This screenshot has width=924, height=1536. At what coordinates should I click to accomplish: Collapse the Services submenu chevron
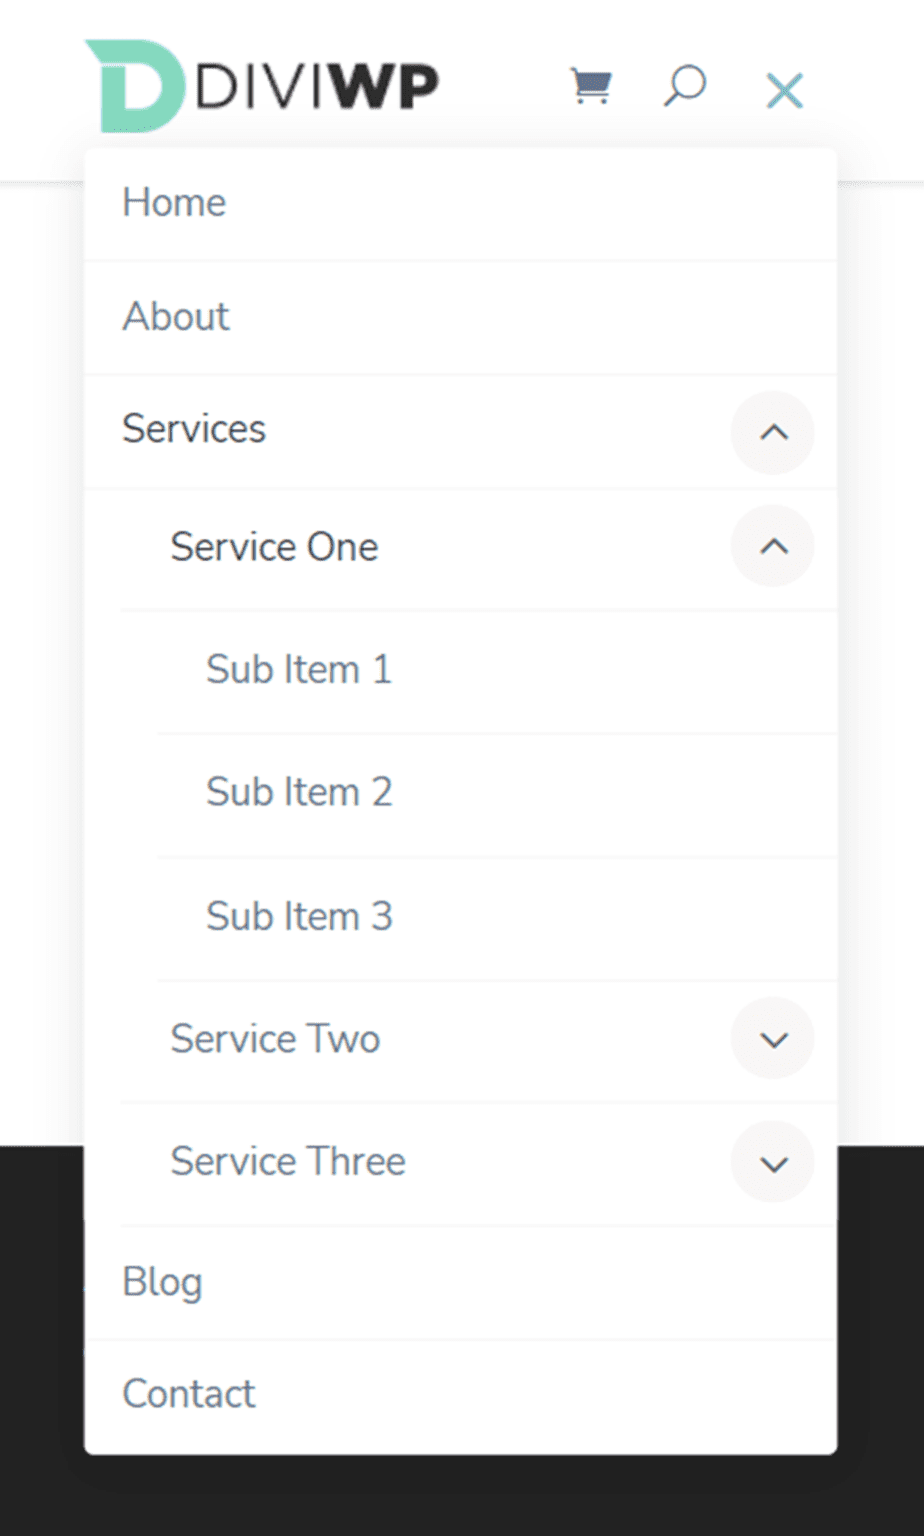pyautogui.click(x=772, y=433)
